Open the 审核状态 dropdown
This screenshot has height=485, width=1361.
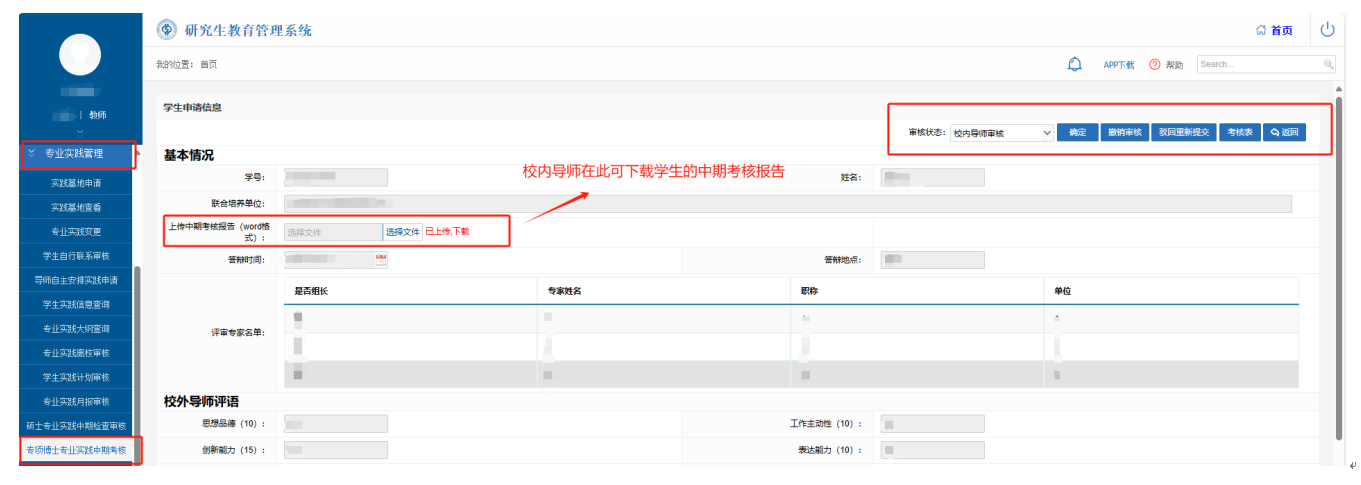[x=1002, y=132]
